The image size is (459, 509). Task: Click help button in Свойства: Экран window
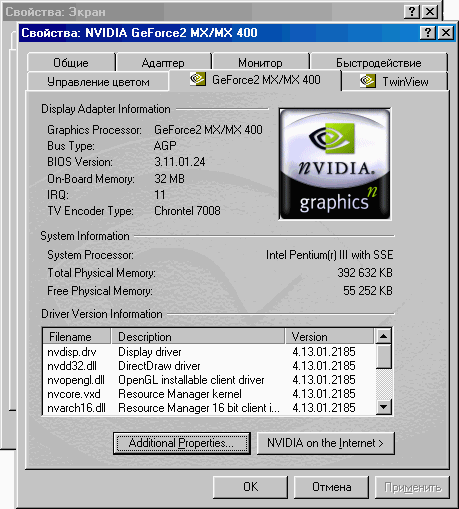[412, 12]
